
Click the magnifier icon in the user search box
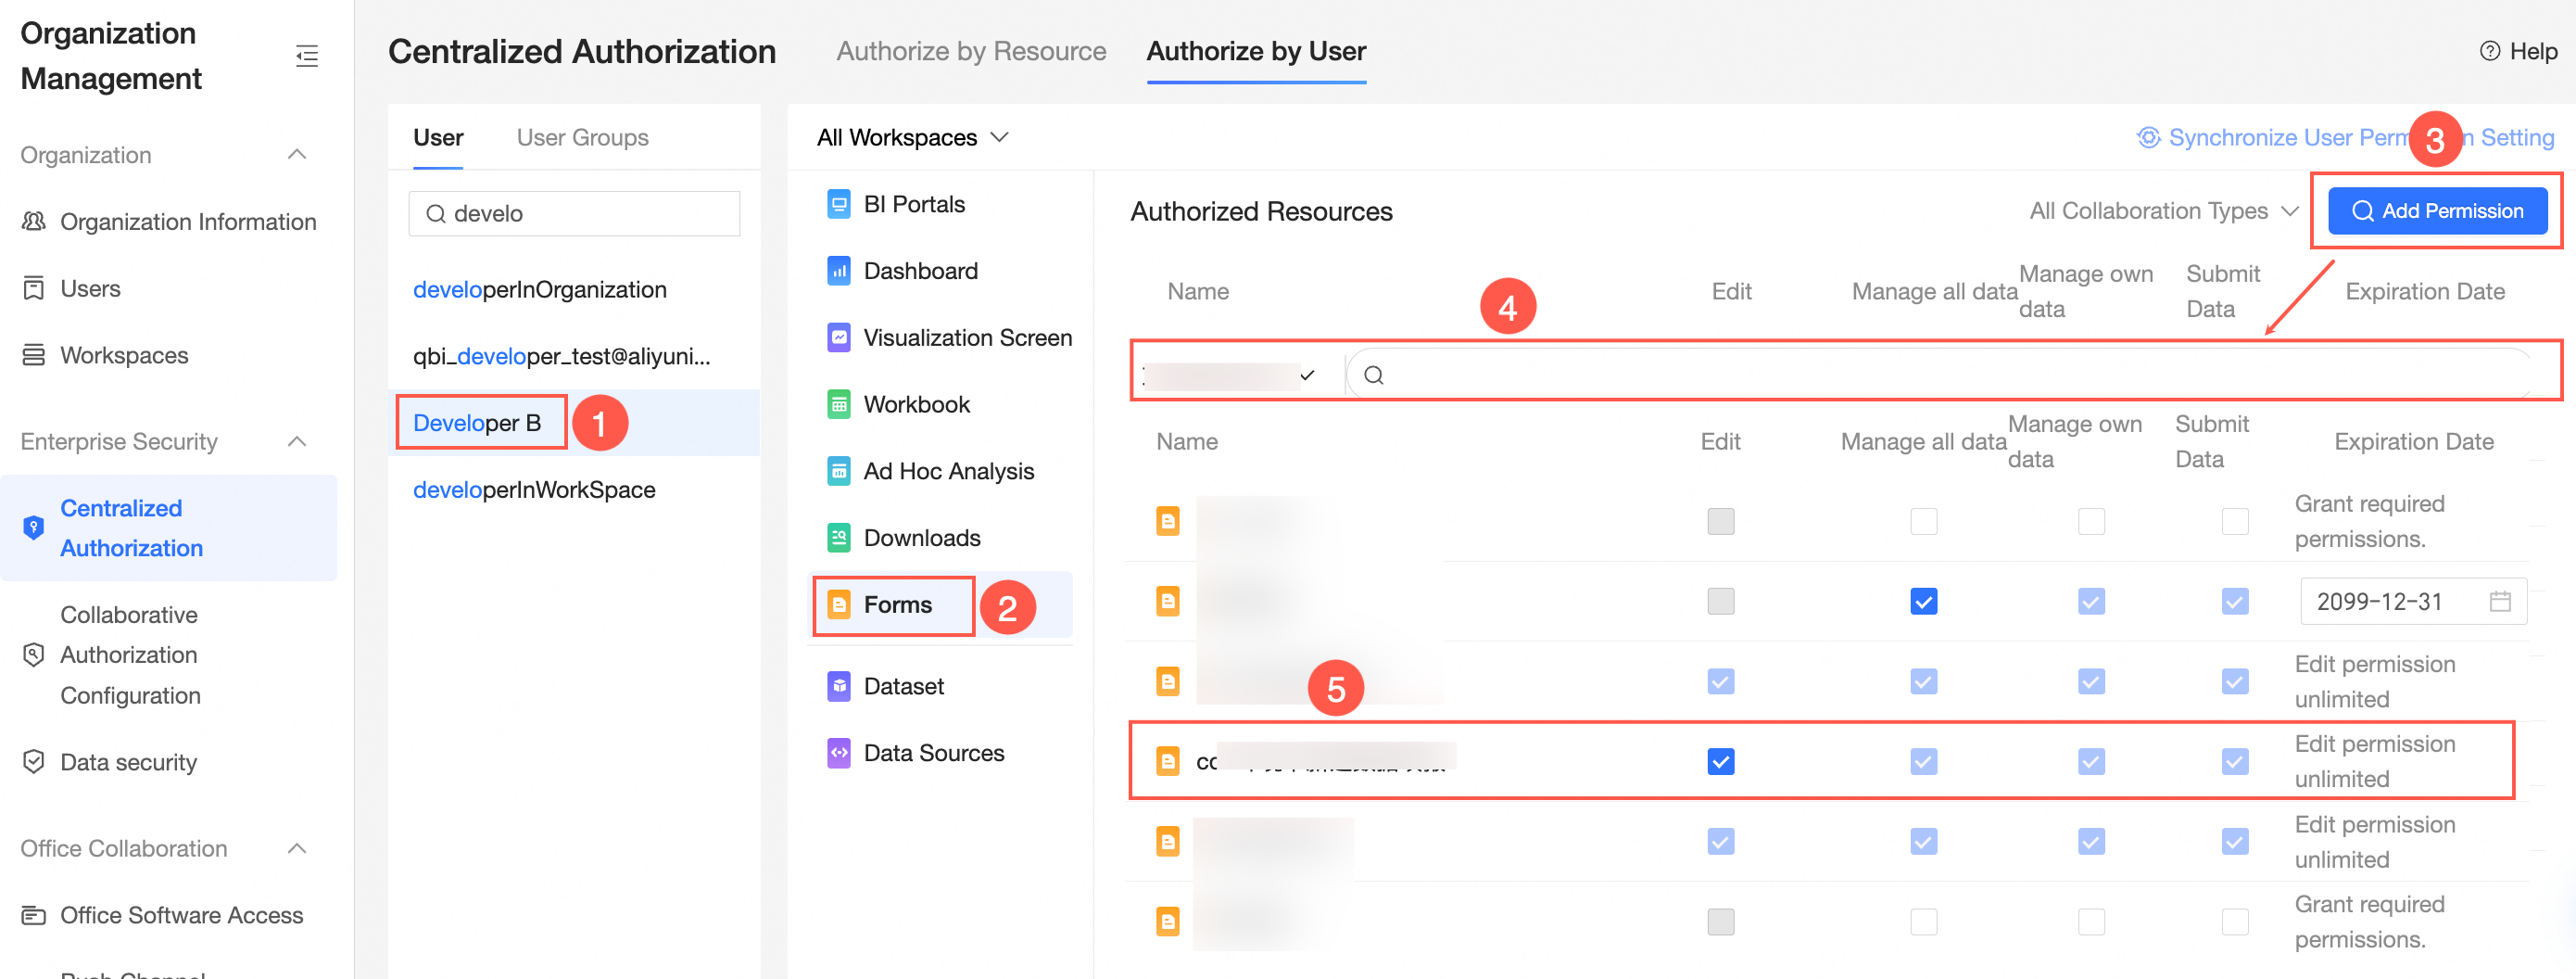tap(436, 214)
